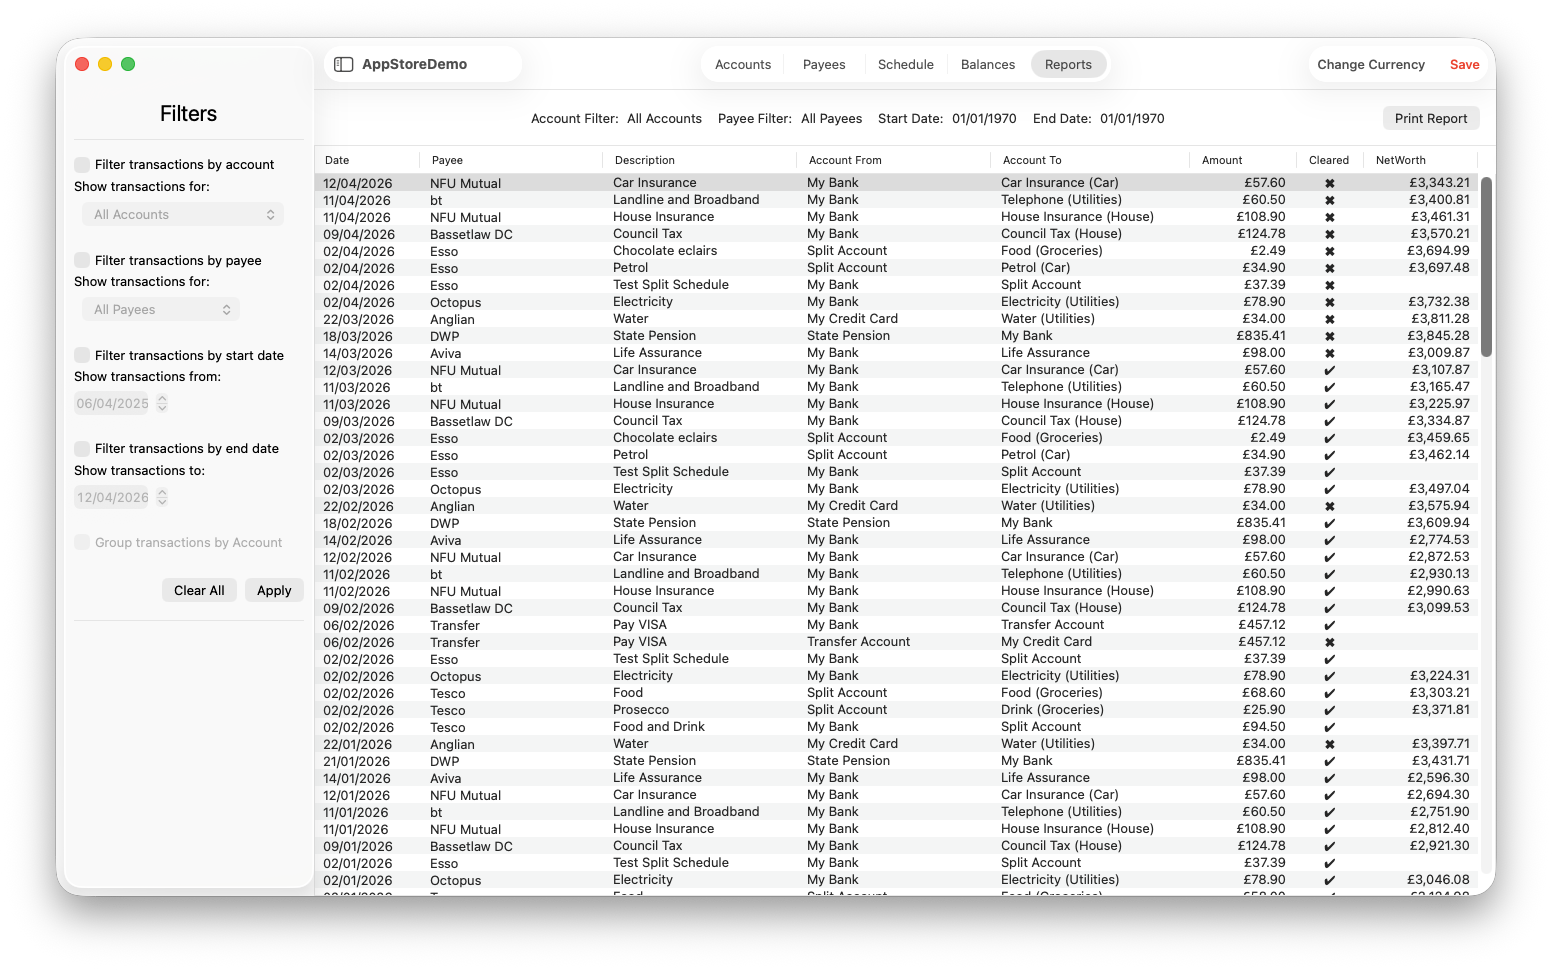Image resolution: width=1552 pixels, height=970 pixels.
Task: Select the Reports tab
Action: (1068, 64)
